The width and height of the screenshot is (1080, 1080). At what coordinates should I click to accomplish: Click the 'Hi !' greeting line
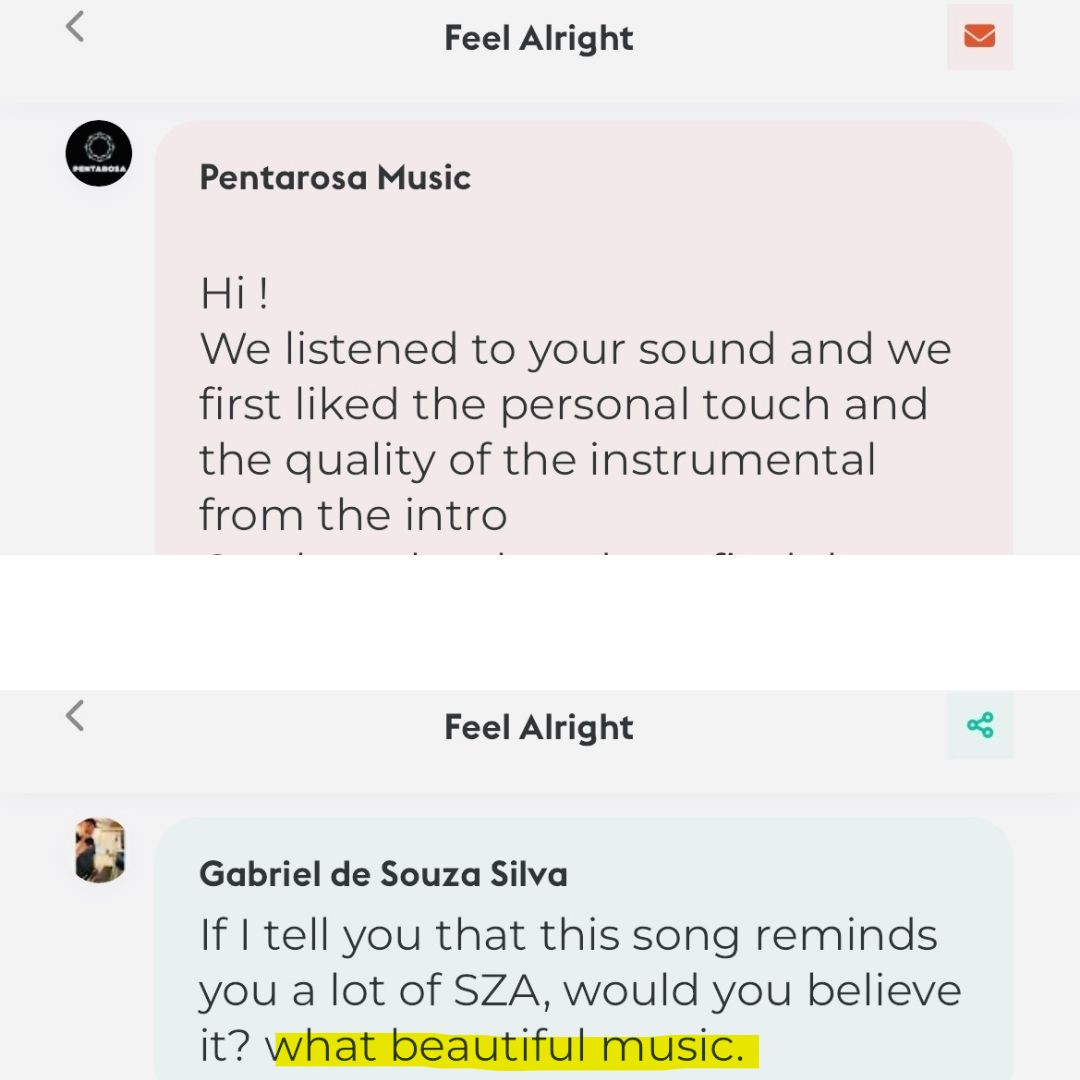(x=234, y=294)
